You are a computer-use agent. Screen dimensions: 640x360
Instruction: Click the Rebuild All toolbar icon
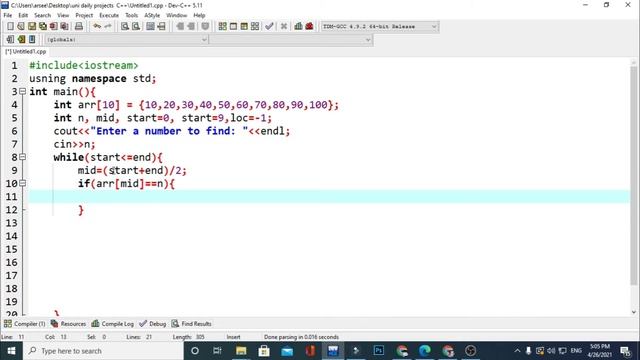tap(255, 27)
